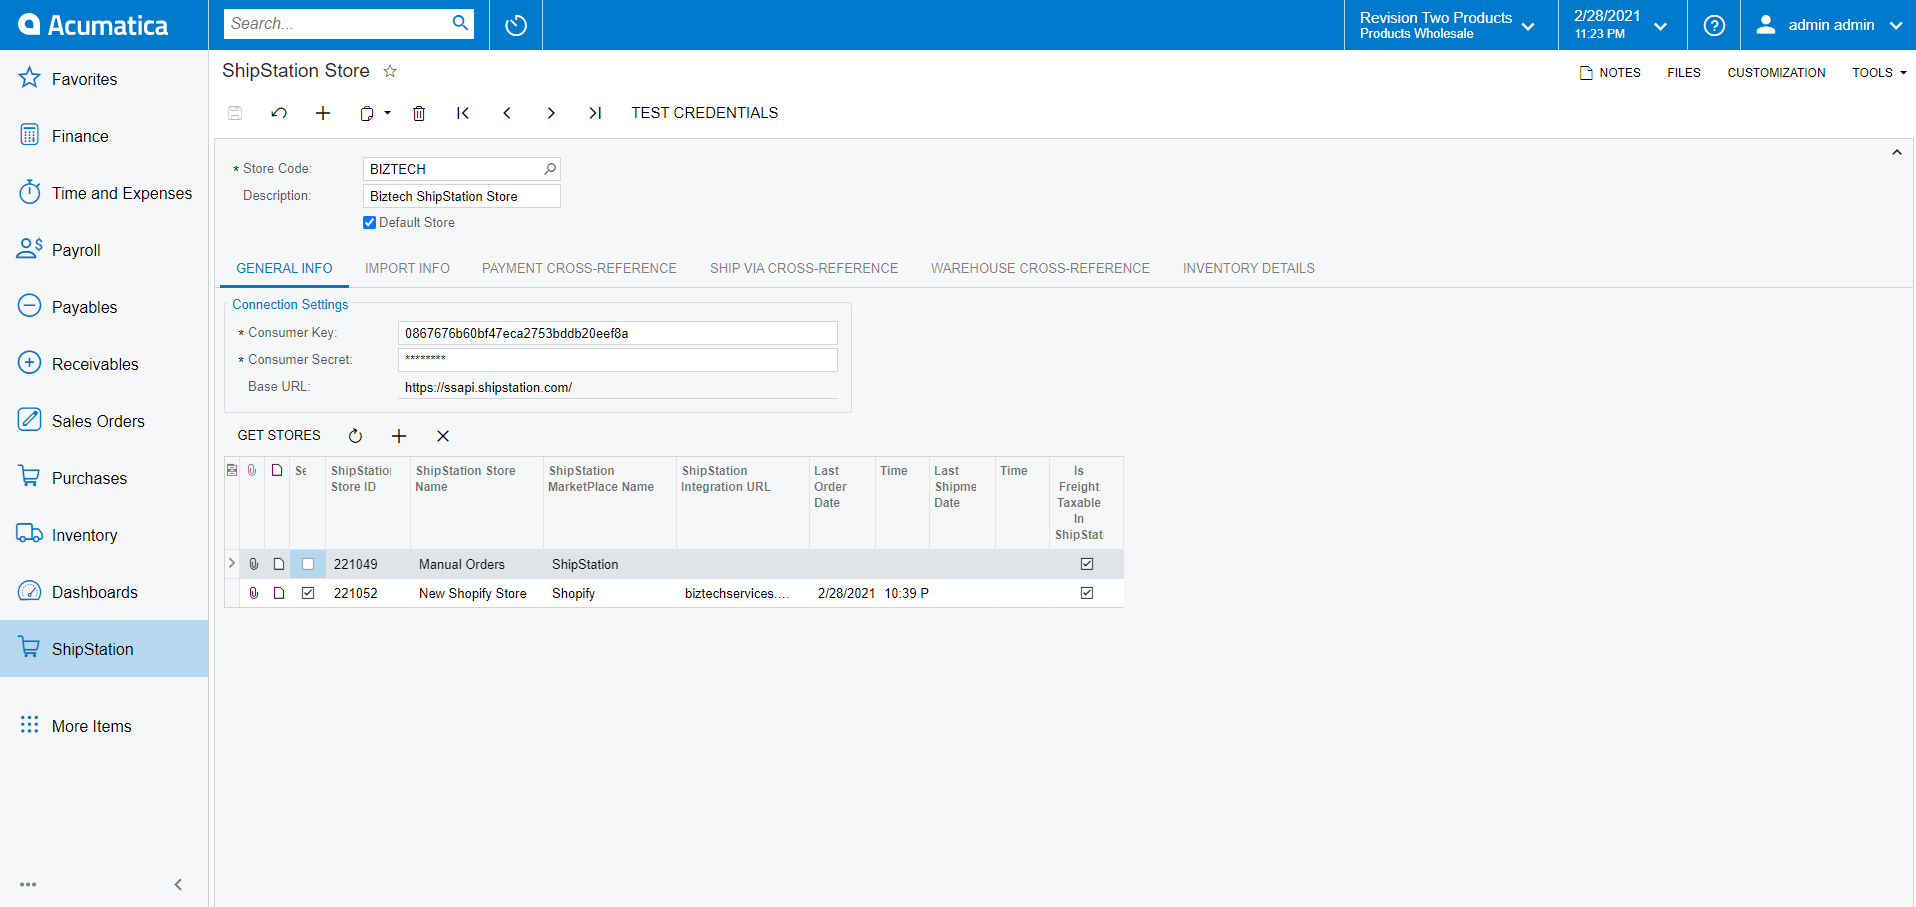Click the Consumer Key field
1916x907 pixels.
617,333
